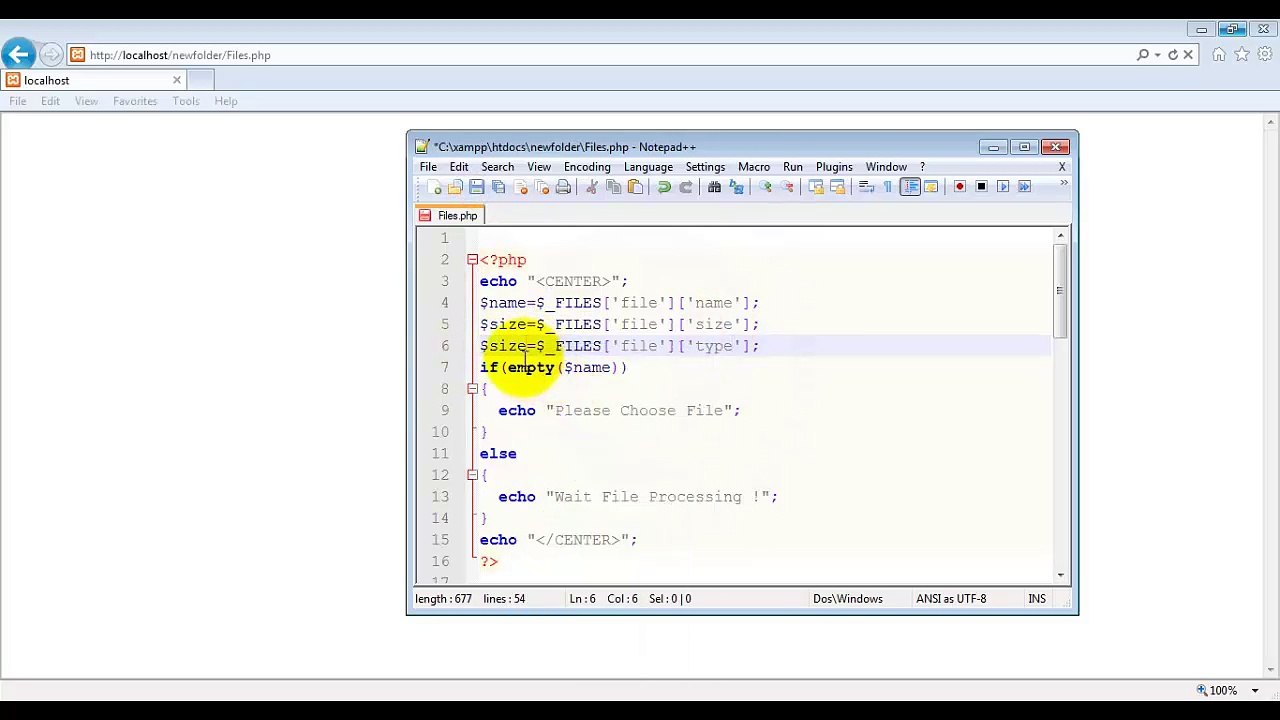Open the Run menu
This screenshot has width=1280, height=720.
pyautogui.click(x=793, y=167)
